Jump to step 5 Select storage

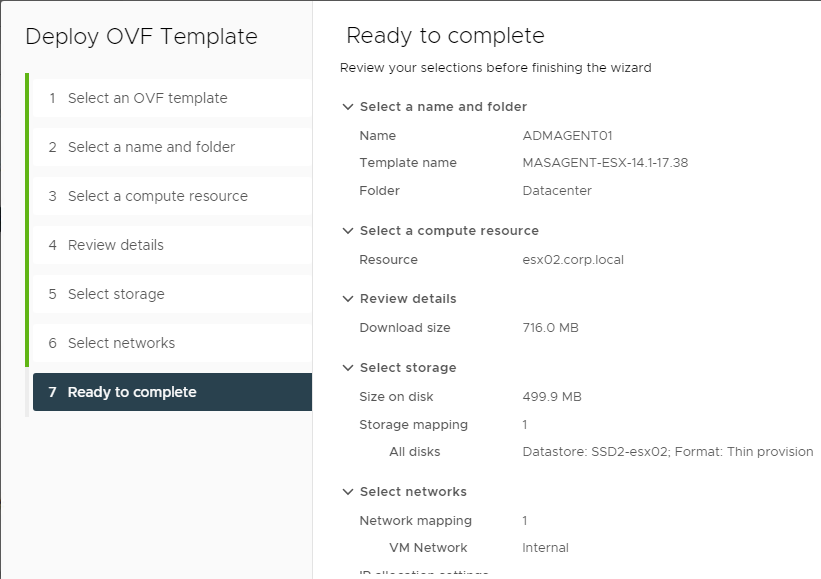[x=172, y=294]
